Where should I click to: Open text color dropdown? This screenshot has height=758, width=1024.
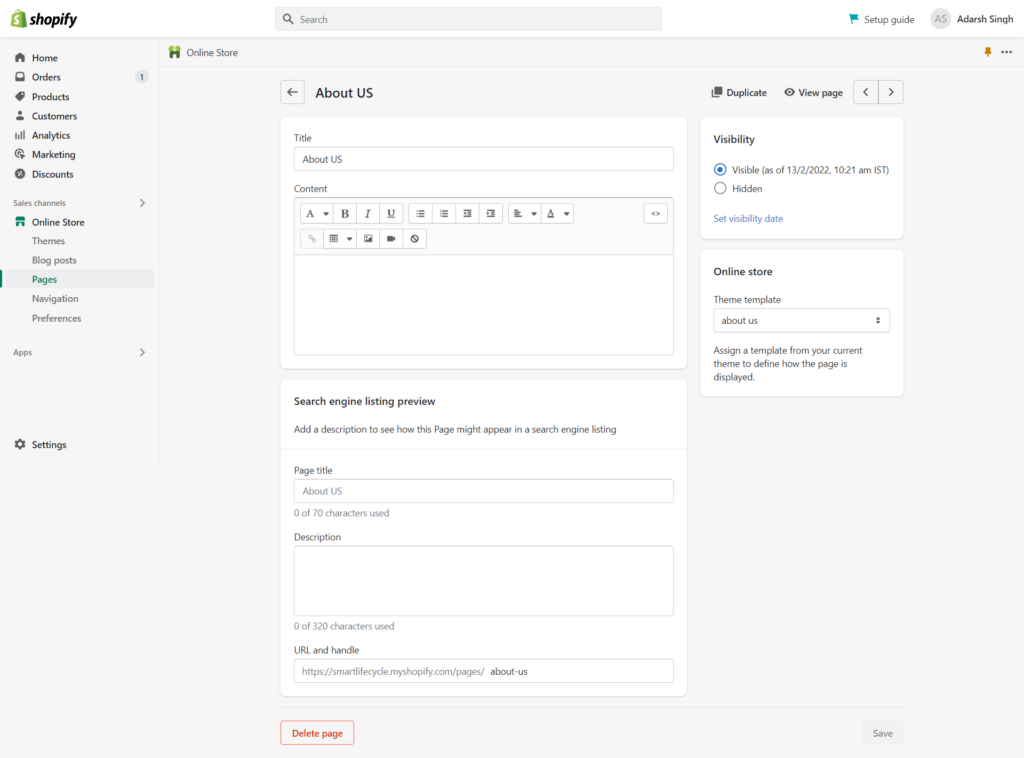coord(557,213)
